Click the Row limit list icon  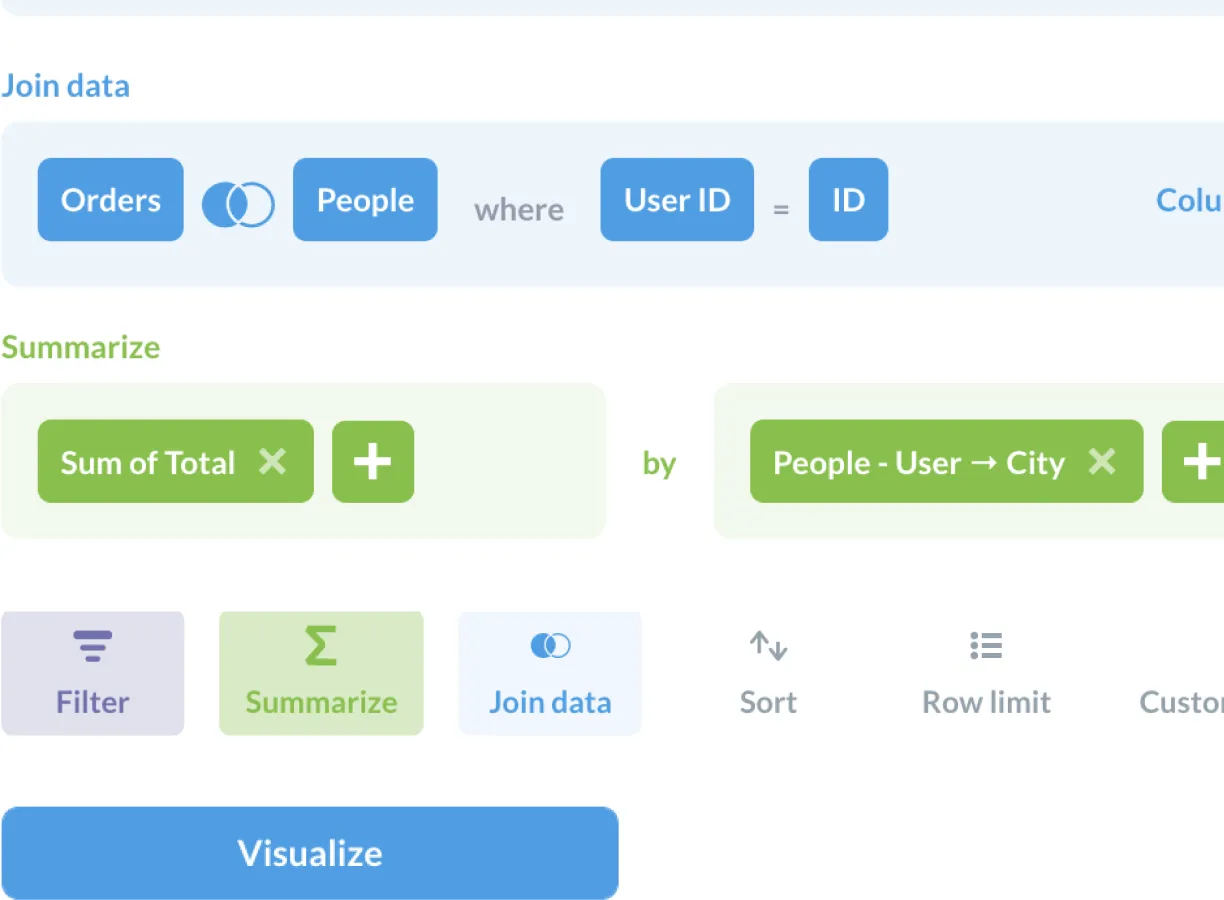click(x=986, y=646)
